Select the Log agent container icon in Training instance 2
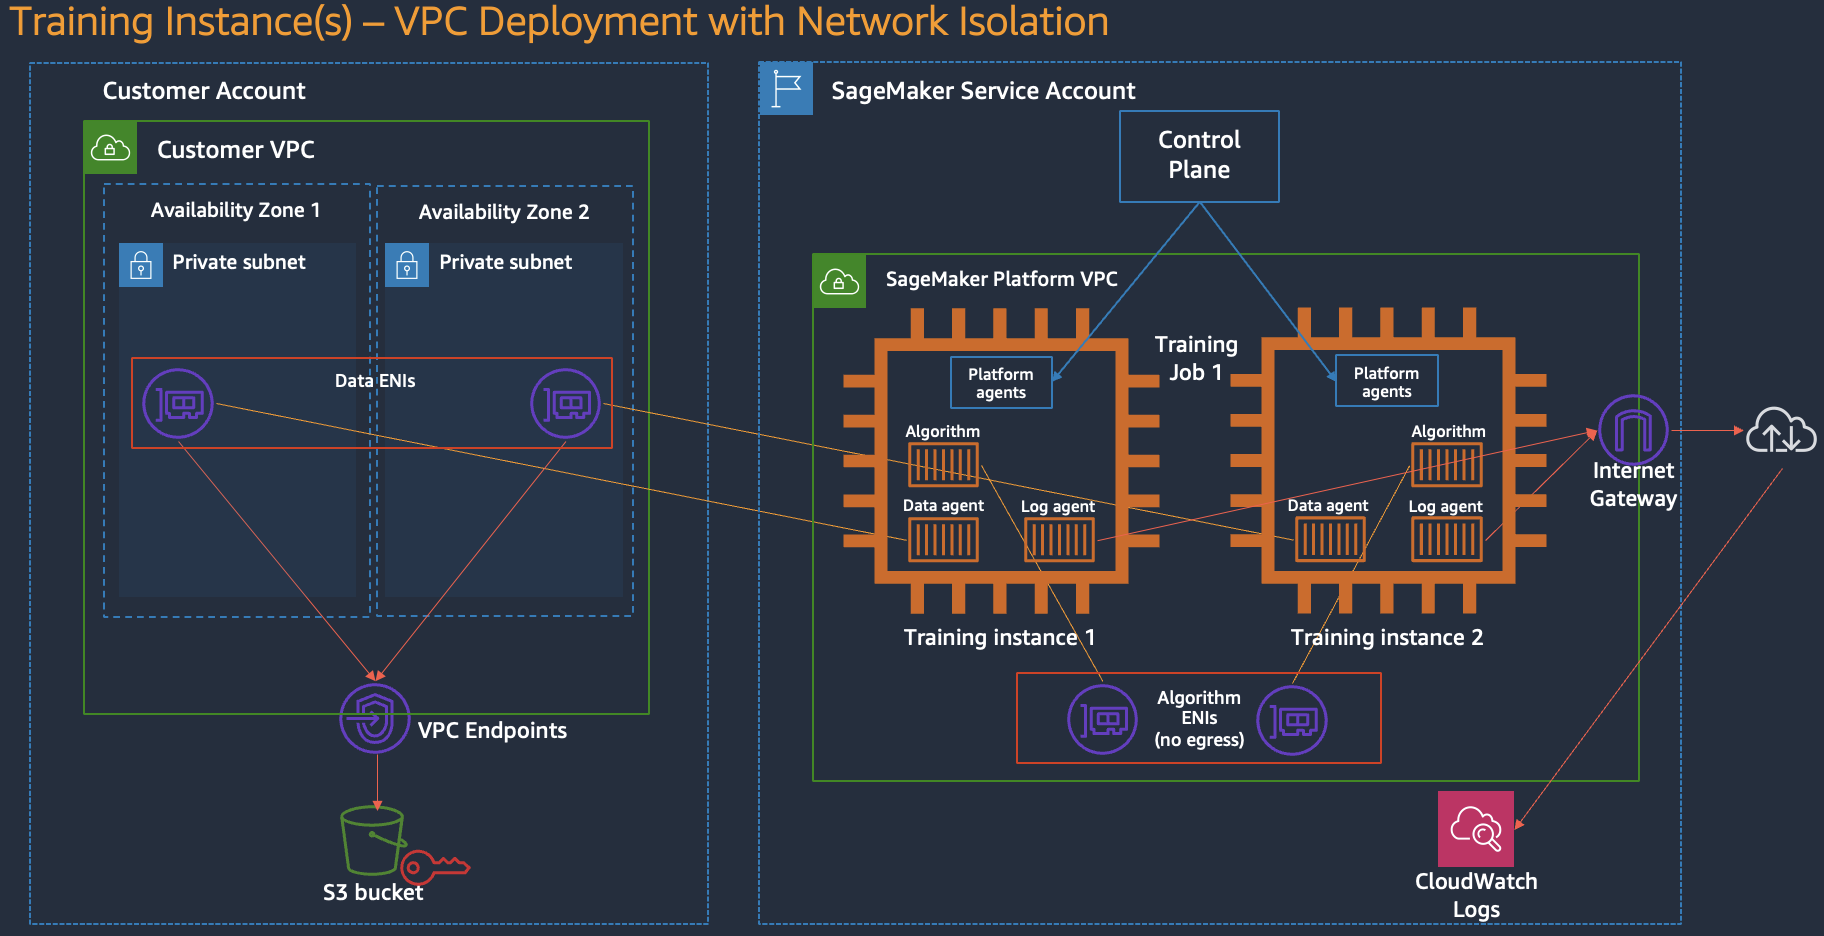The height and width of the screenshot is (936, 1824). 1447,540
